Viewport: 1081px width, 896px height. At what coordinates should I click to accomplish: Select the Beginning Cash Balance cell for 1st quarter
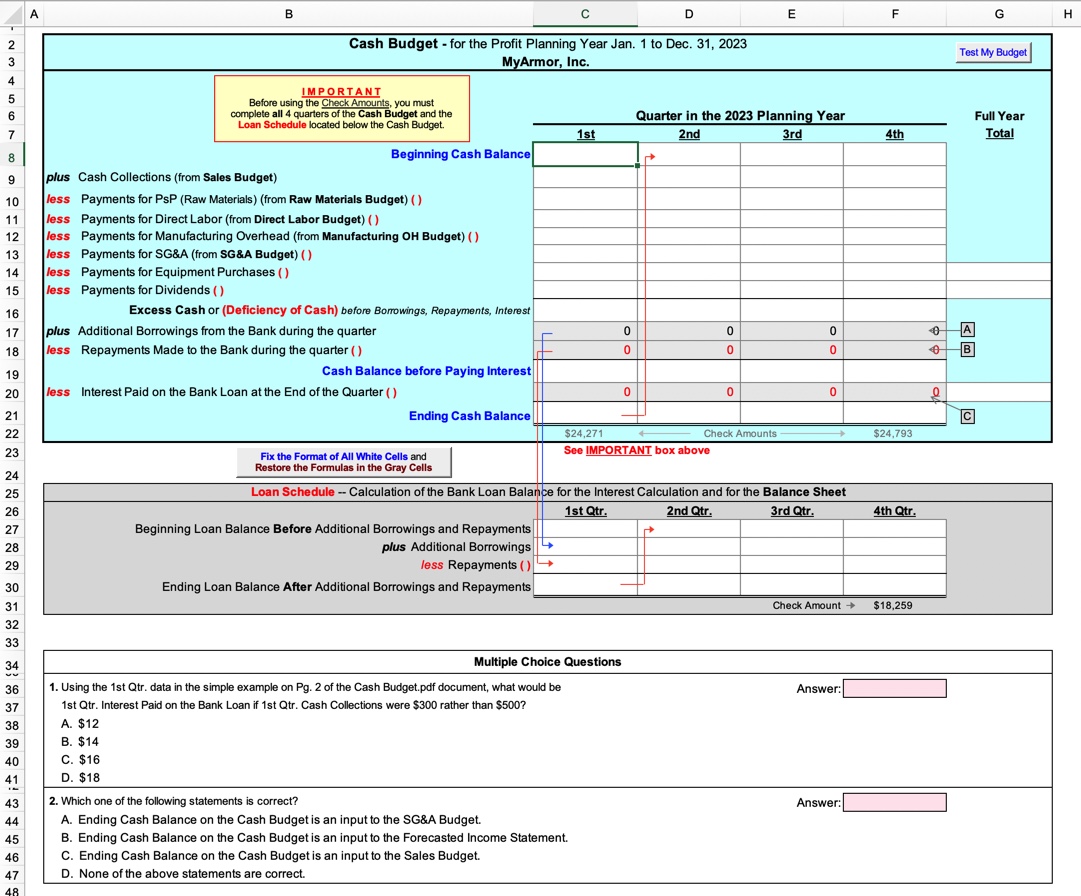point(585,154)
